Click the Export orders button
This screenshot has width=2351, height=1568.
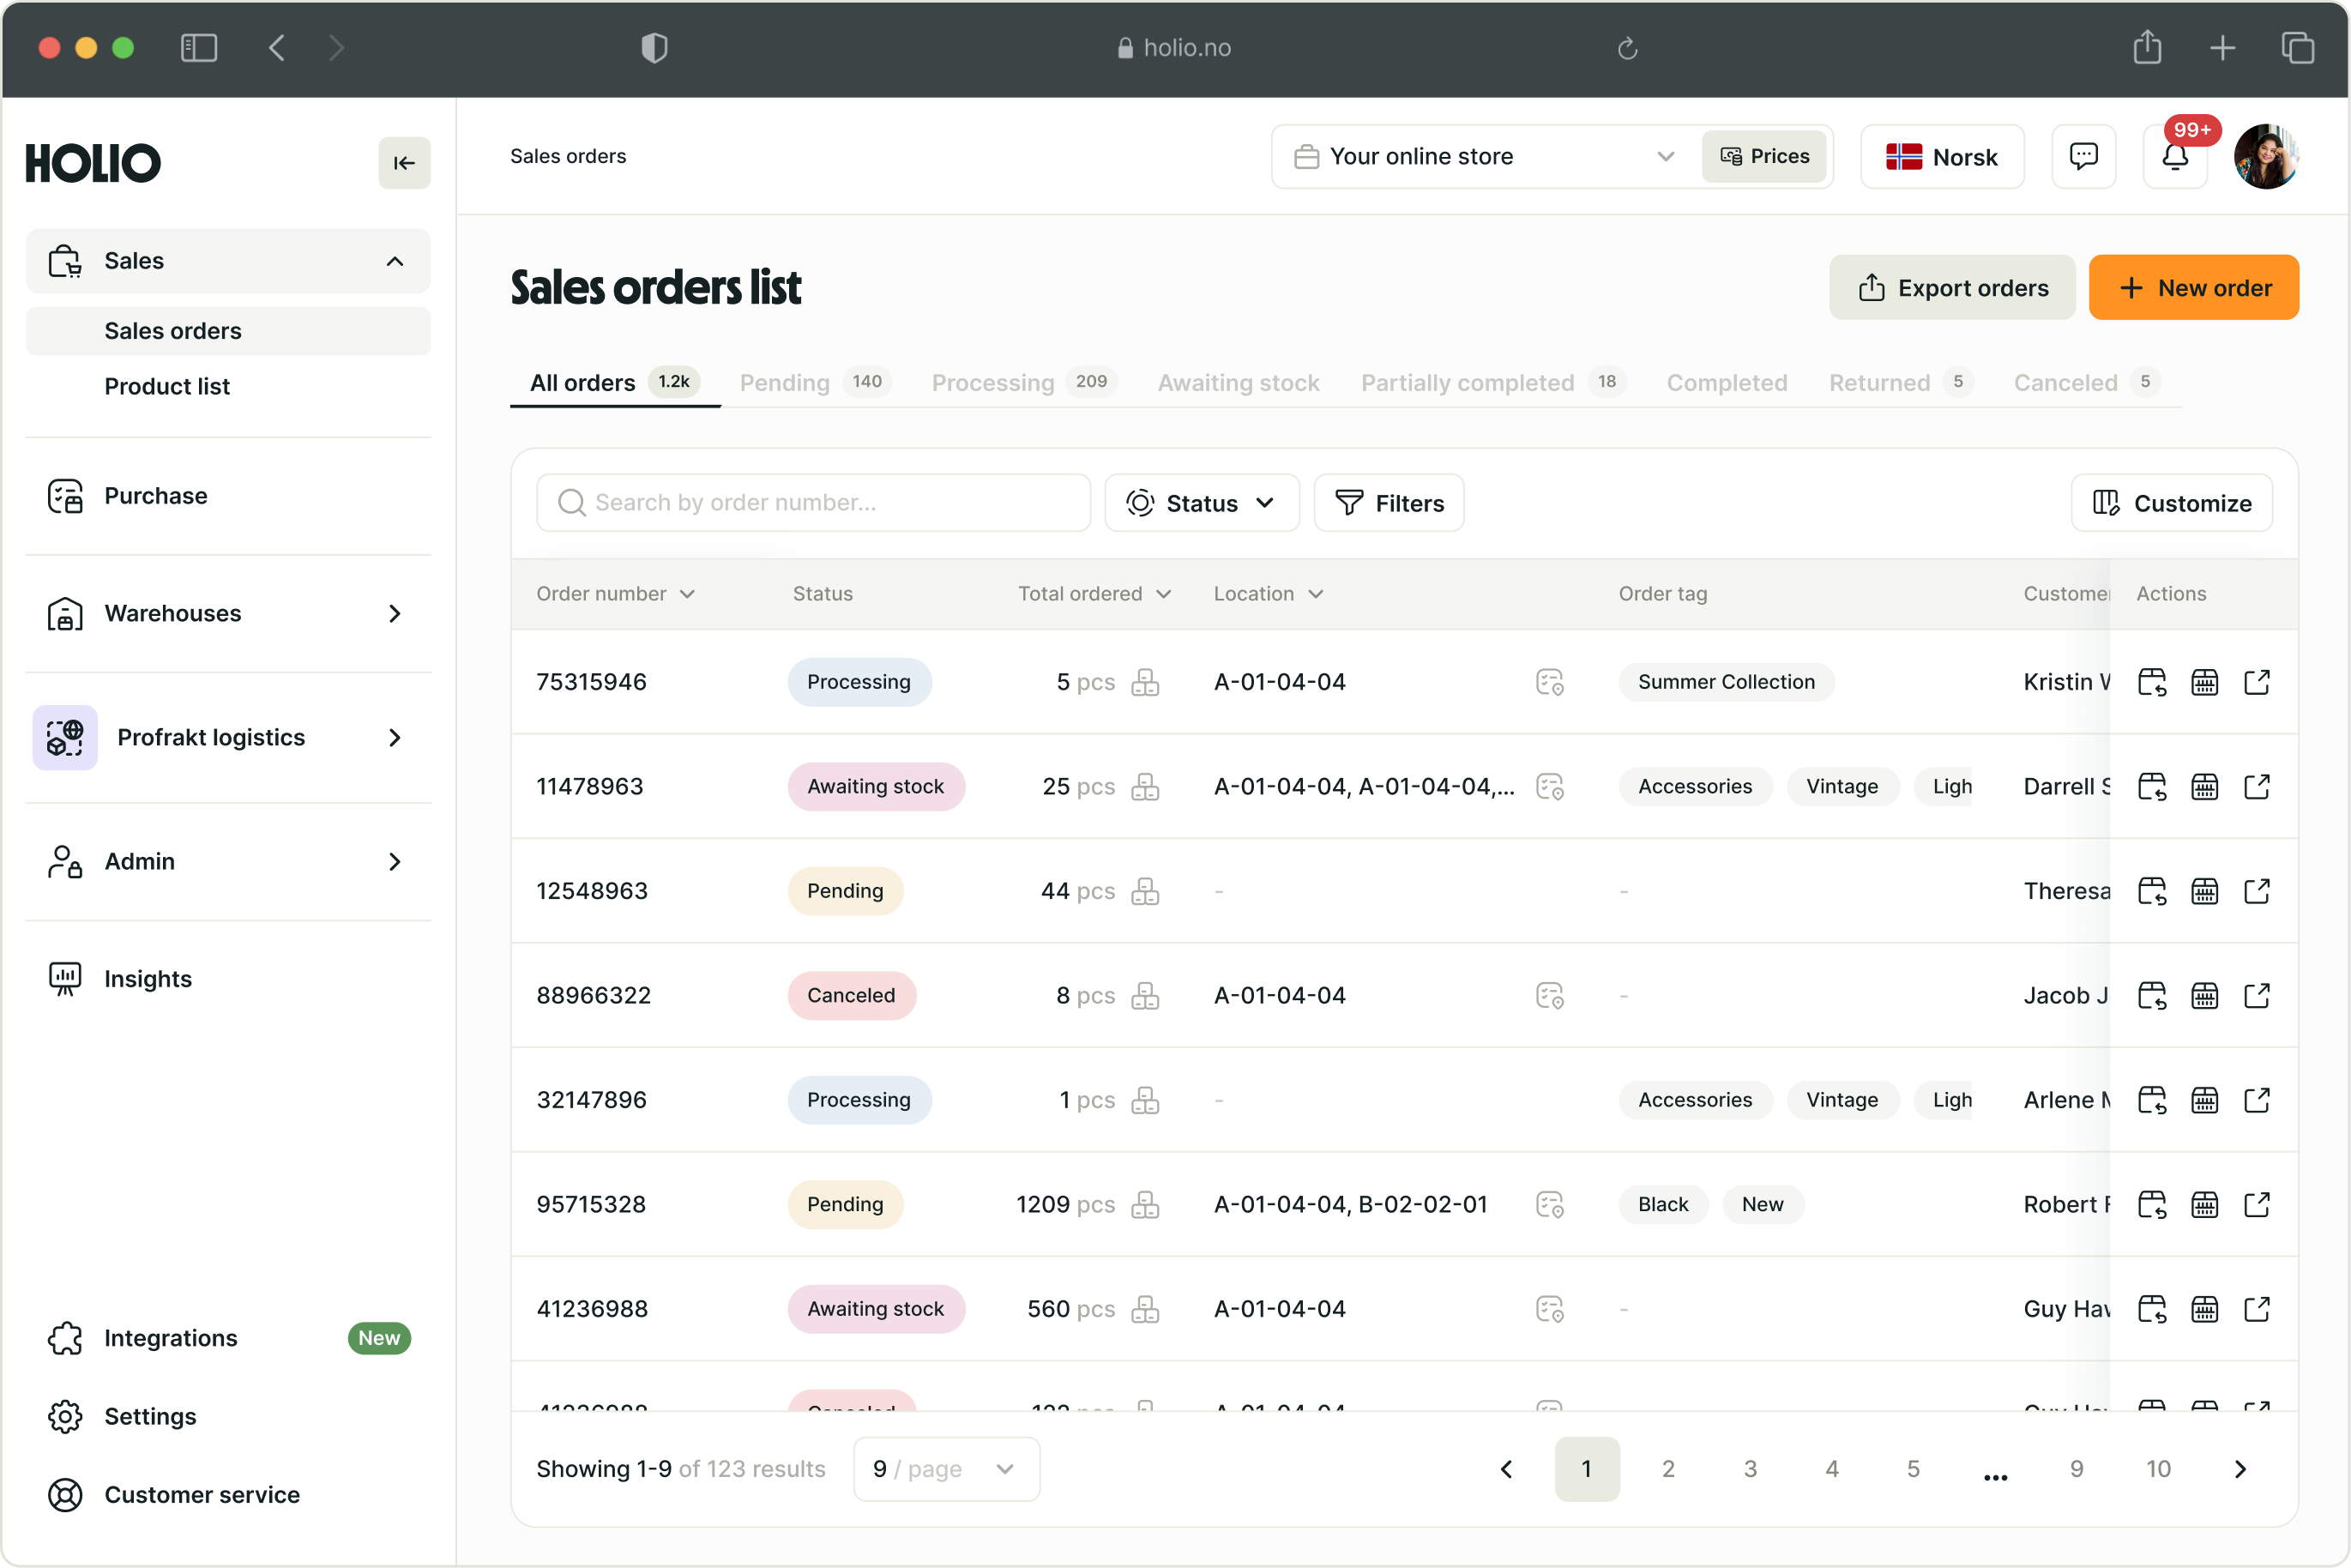click(1951, 288)
